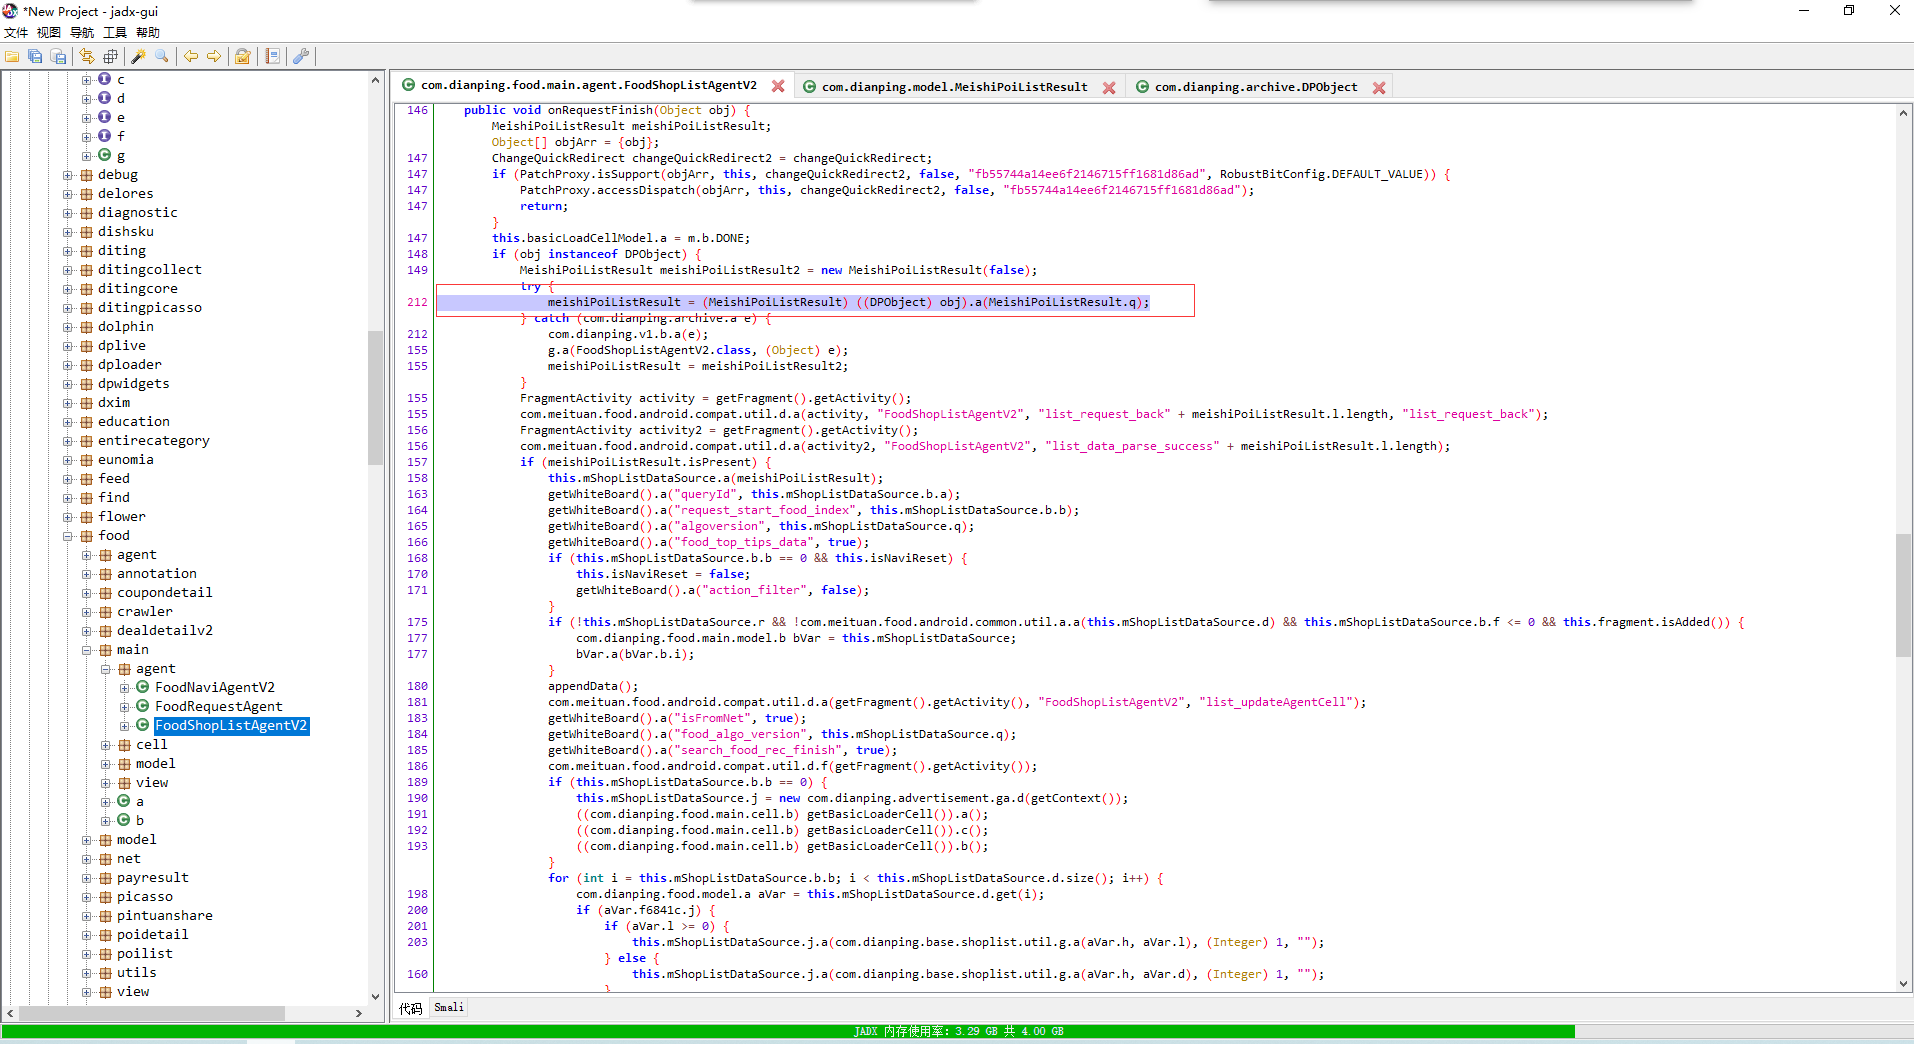1914x1044 pixels.
Task: Open the log viewer notebook icon
Action: coord(272,57)
